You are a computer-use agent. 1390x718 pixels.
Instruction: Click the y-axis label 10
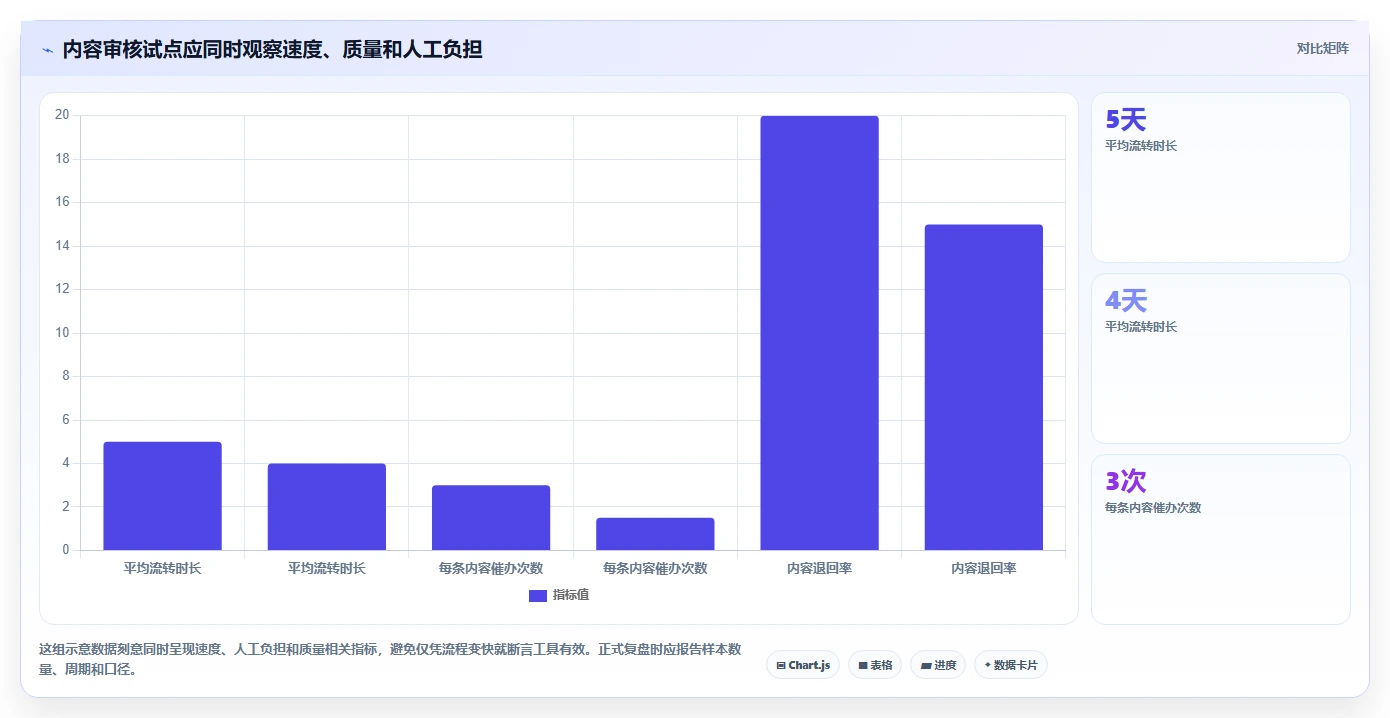point(62,333)
